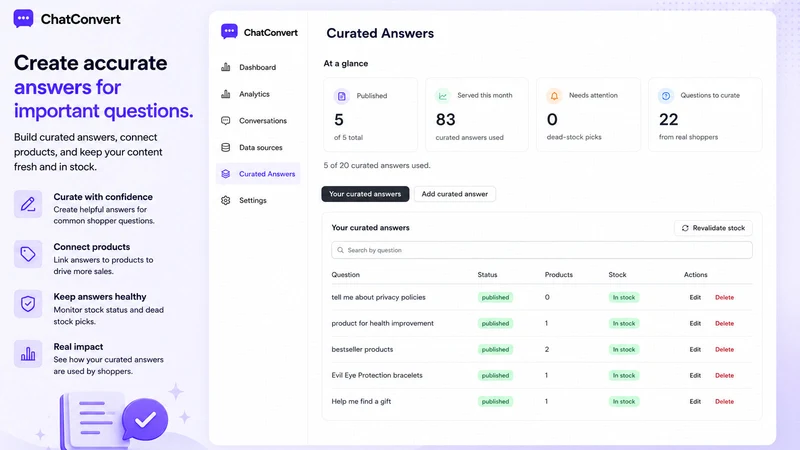This screenshot has width=800, height=450.
Task: Click the Question column header
Action: (x=345, y=274)
